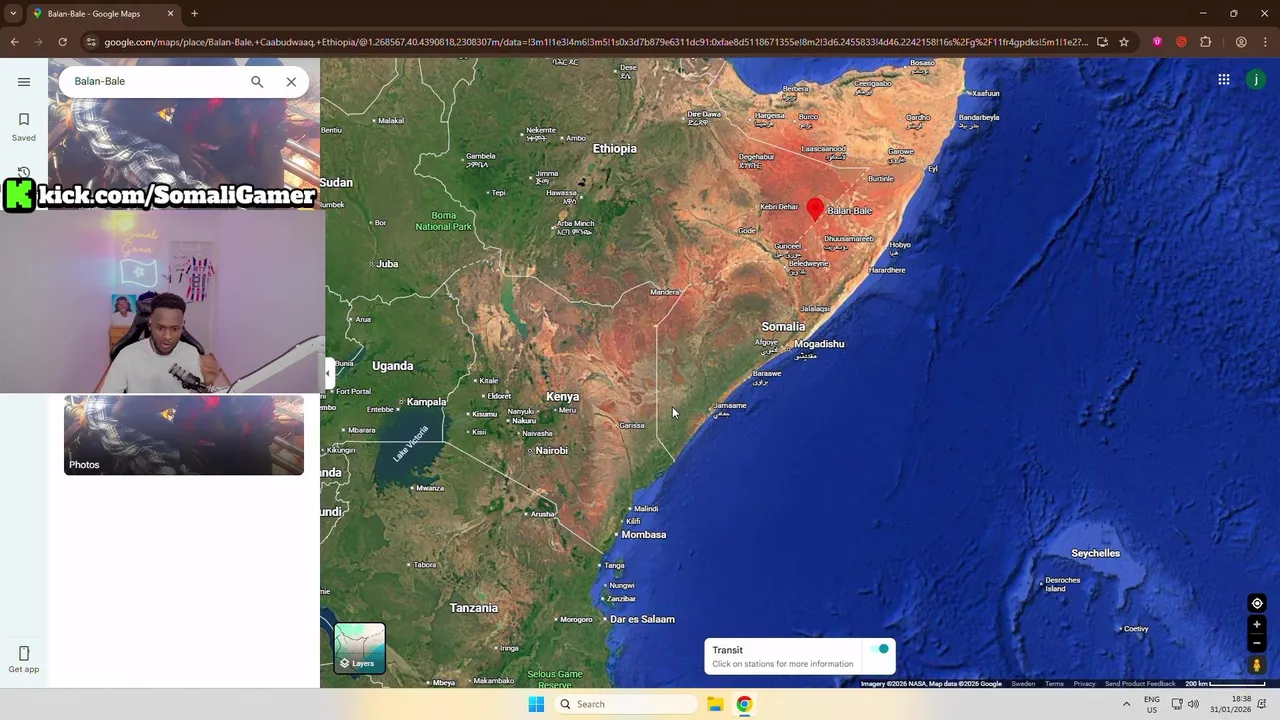The width and height of the screenshot is (1280, 720).
Task: Show hidden system tray icons
Action: (1126, 704)
